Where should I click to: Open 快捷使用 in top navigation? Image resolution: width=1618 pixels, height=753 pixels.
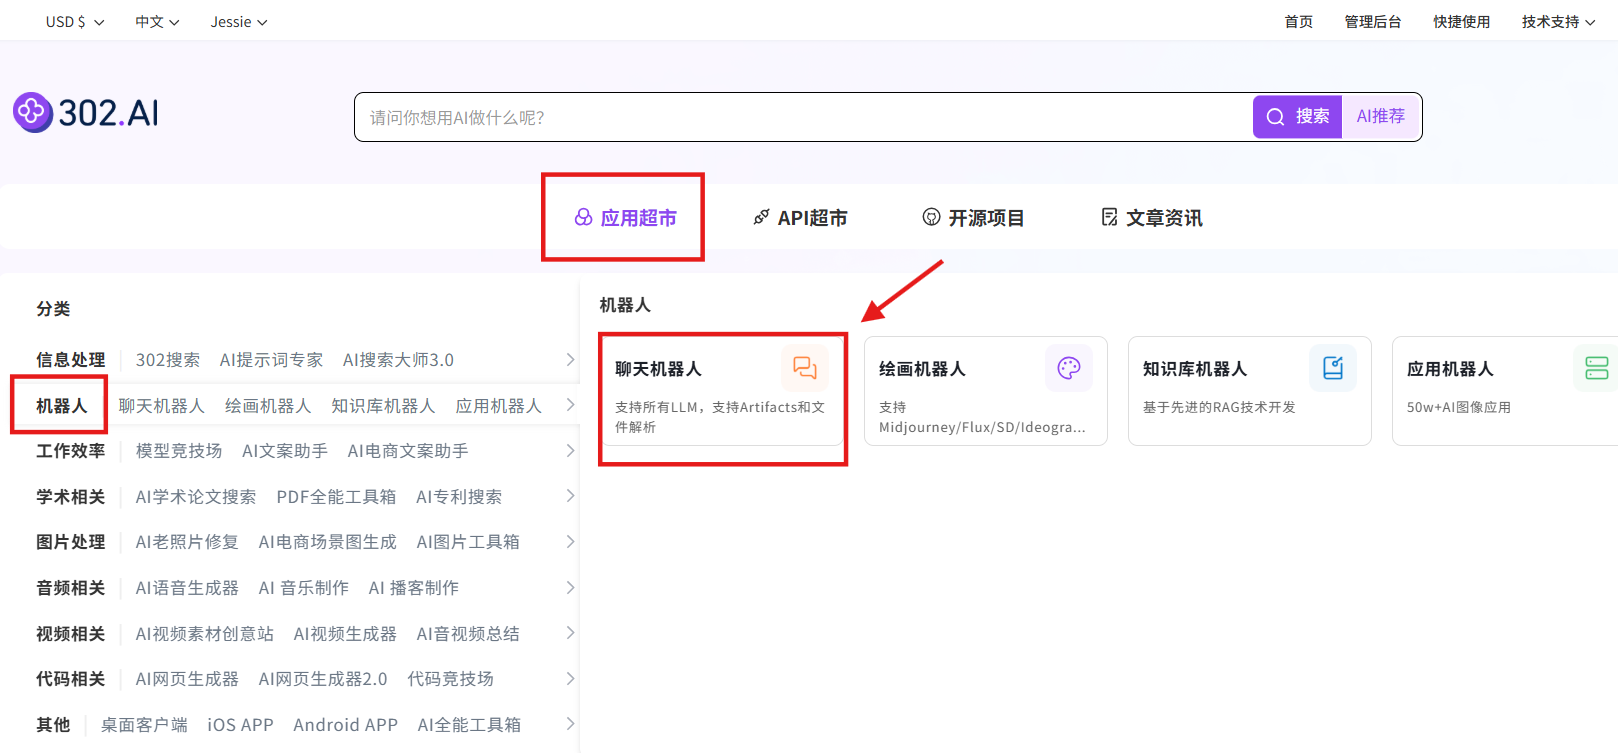point(1461,22)
